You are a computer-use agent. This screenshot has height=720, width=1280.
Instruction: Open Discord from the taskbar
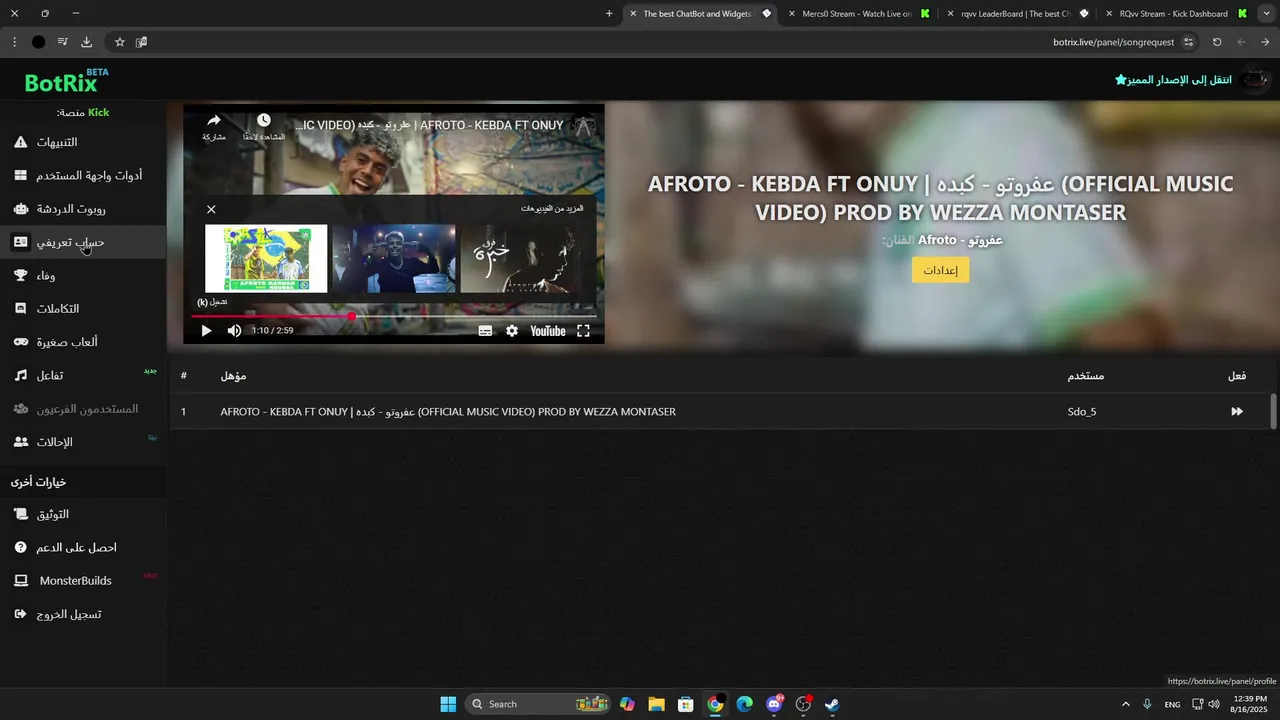(774, 704)
